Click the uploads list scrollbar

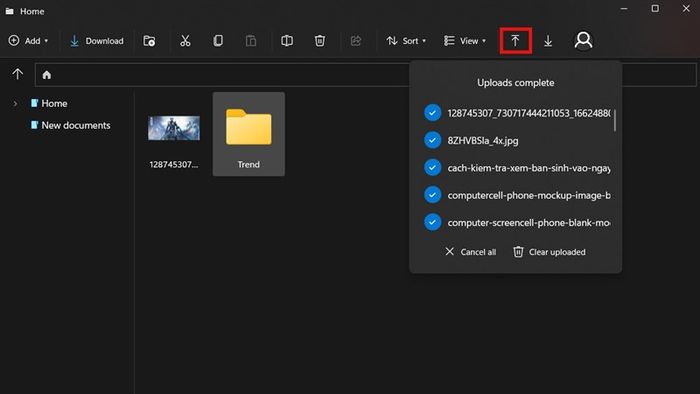[615, 120]
